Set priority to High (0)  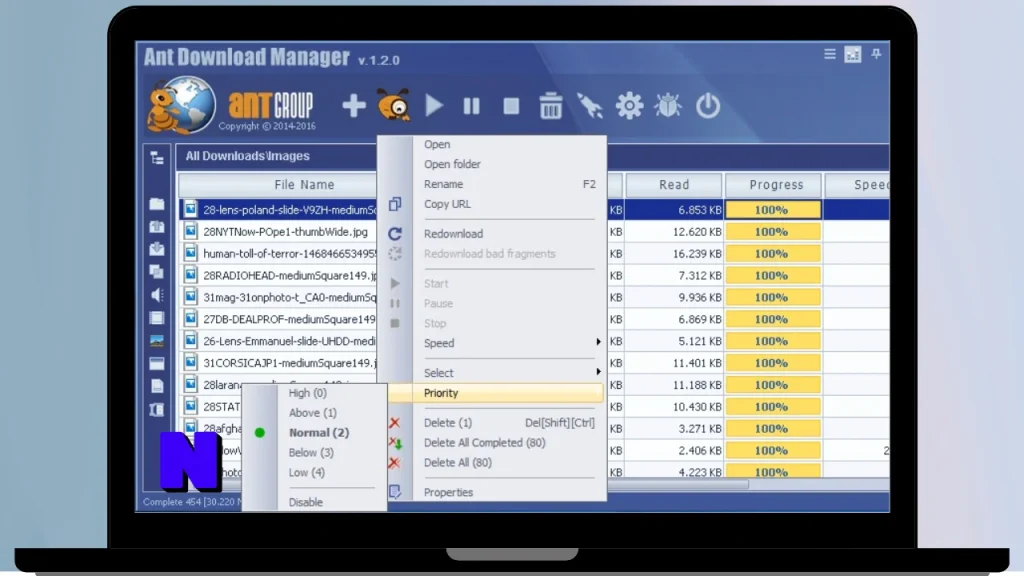tap(308, 392)
